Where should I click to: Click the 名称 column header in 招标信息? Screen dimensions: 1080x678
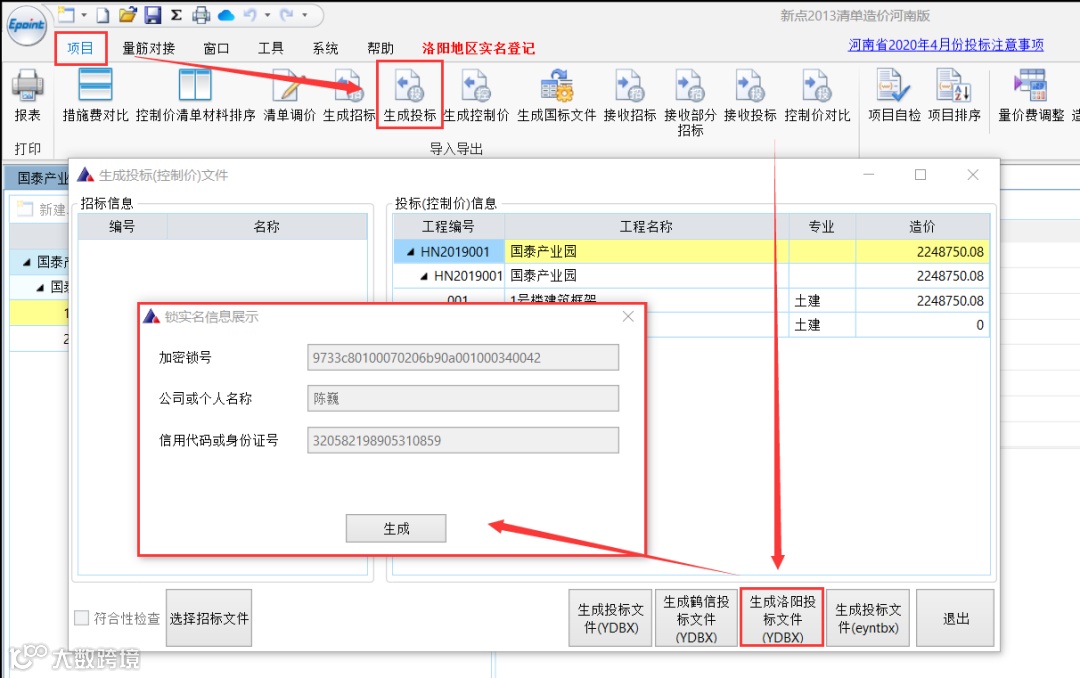(x=267, y=226)
